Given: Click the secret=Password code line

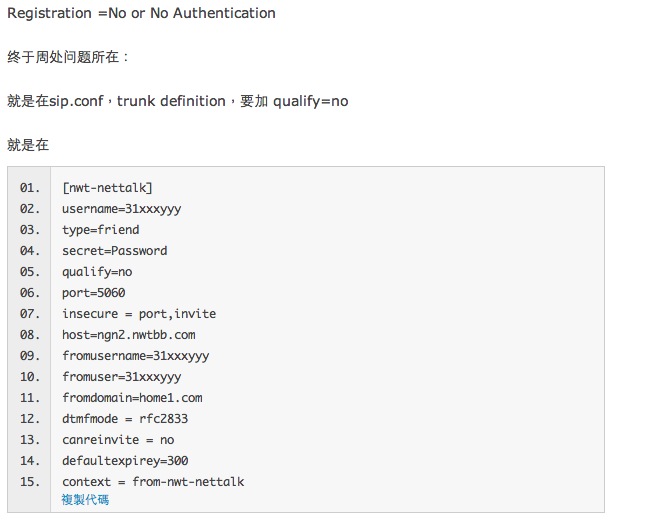Looking at the screenshot, I should 114,251.
